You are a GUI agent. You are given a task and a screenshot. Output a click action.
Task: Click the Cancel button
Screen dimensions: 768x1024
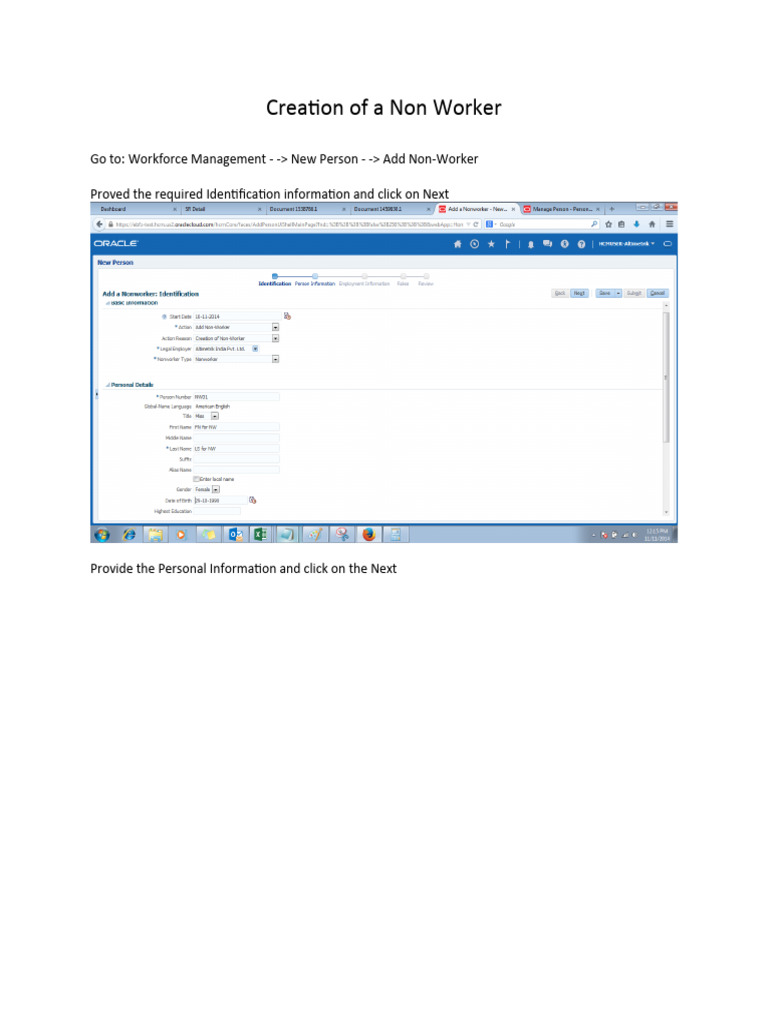click(x=658, y=293)
